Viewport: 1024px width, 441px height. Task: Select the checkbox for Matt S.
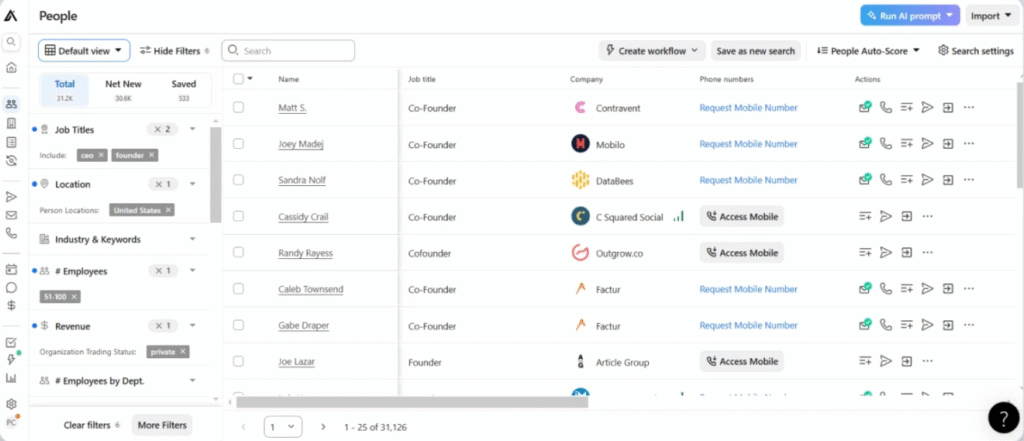(x=238, y=108)
